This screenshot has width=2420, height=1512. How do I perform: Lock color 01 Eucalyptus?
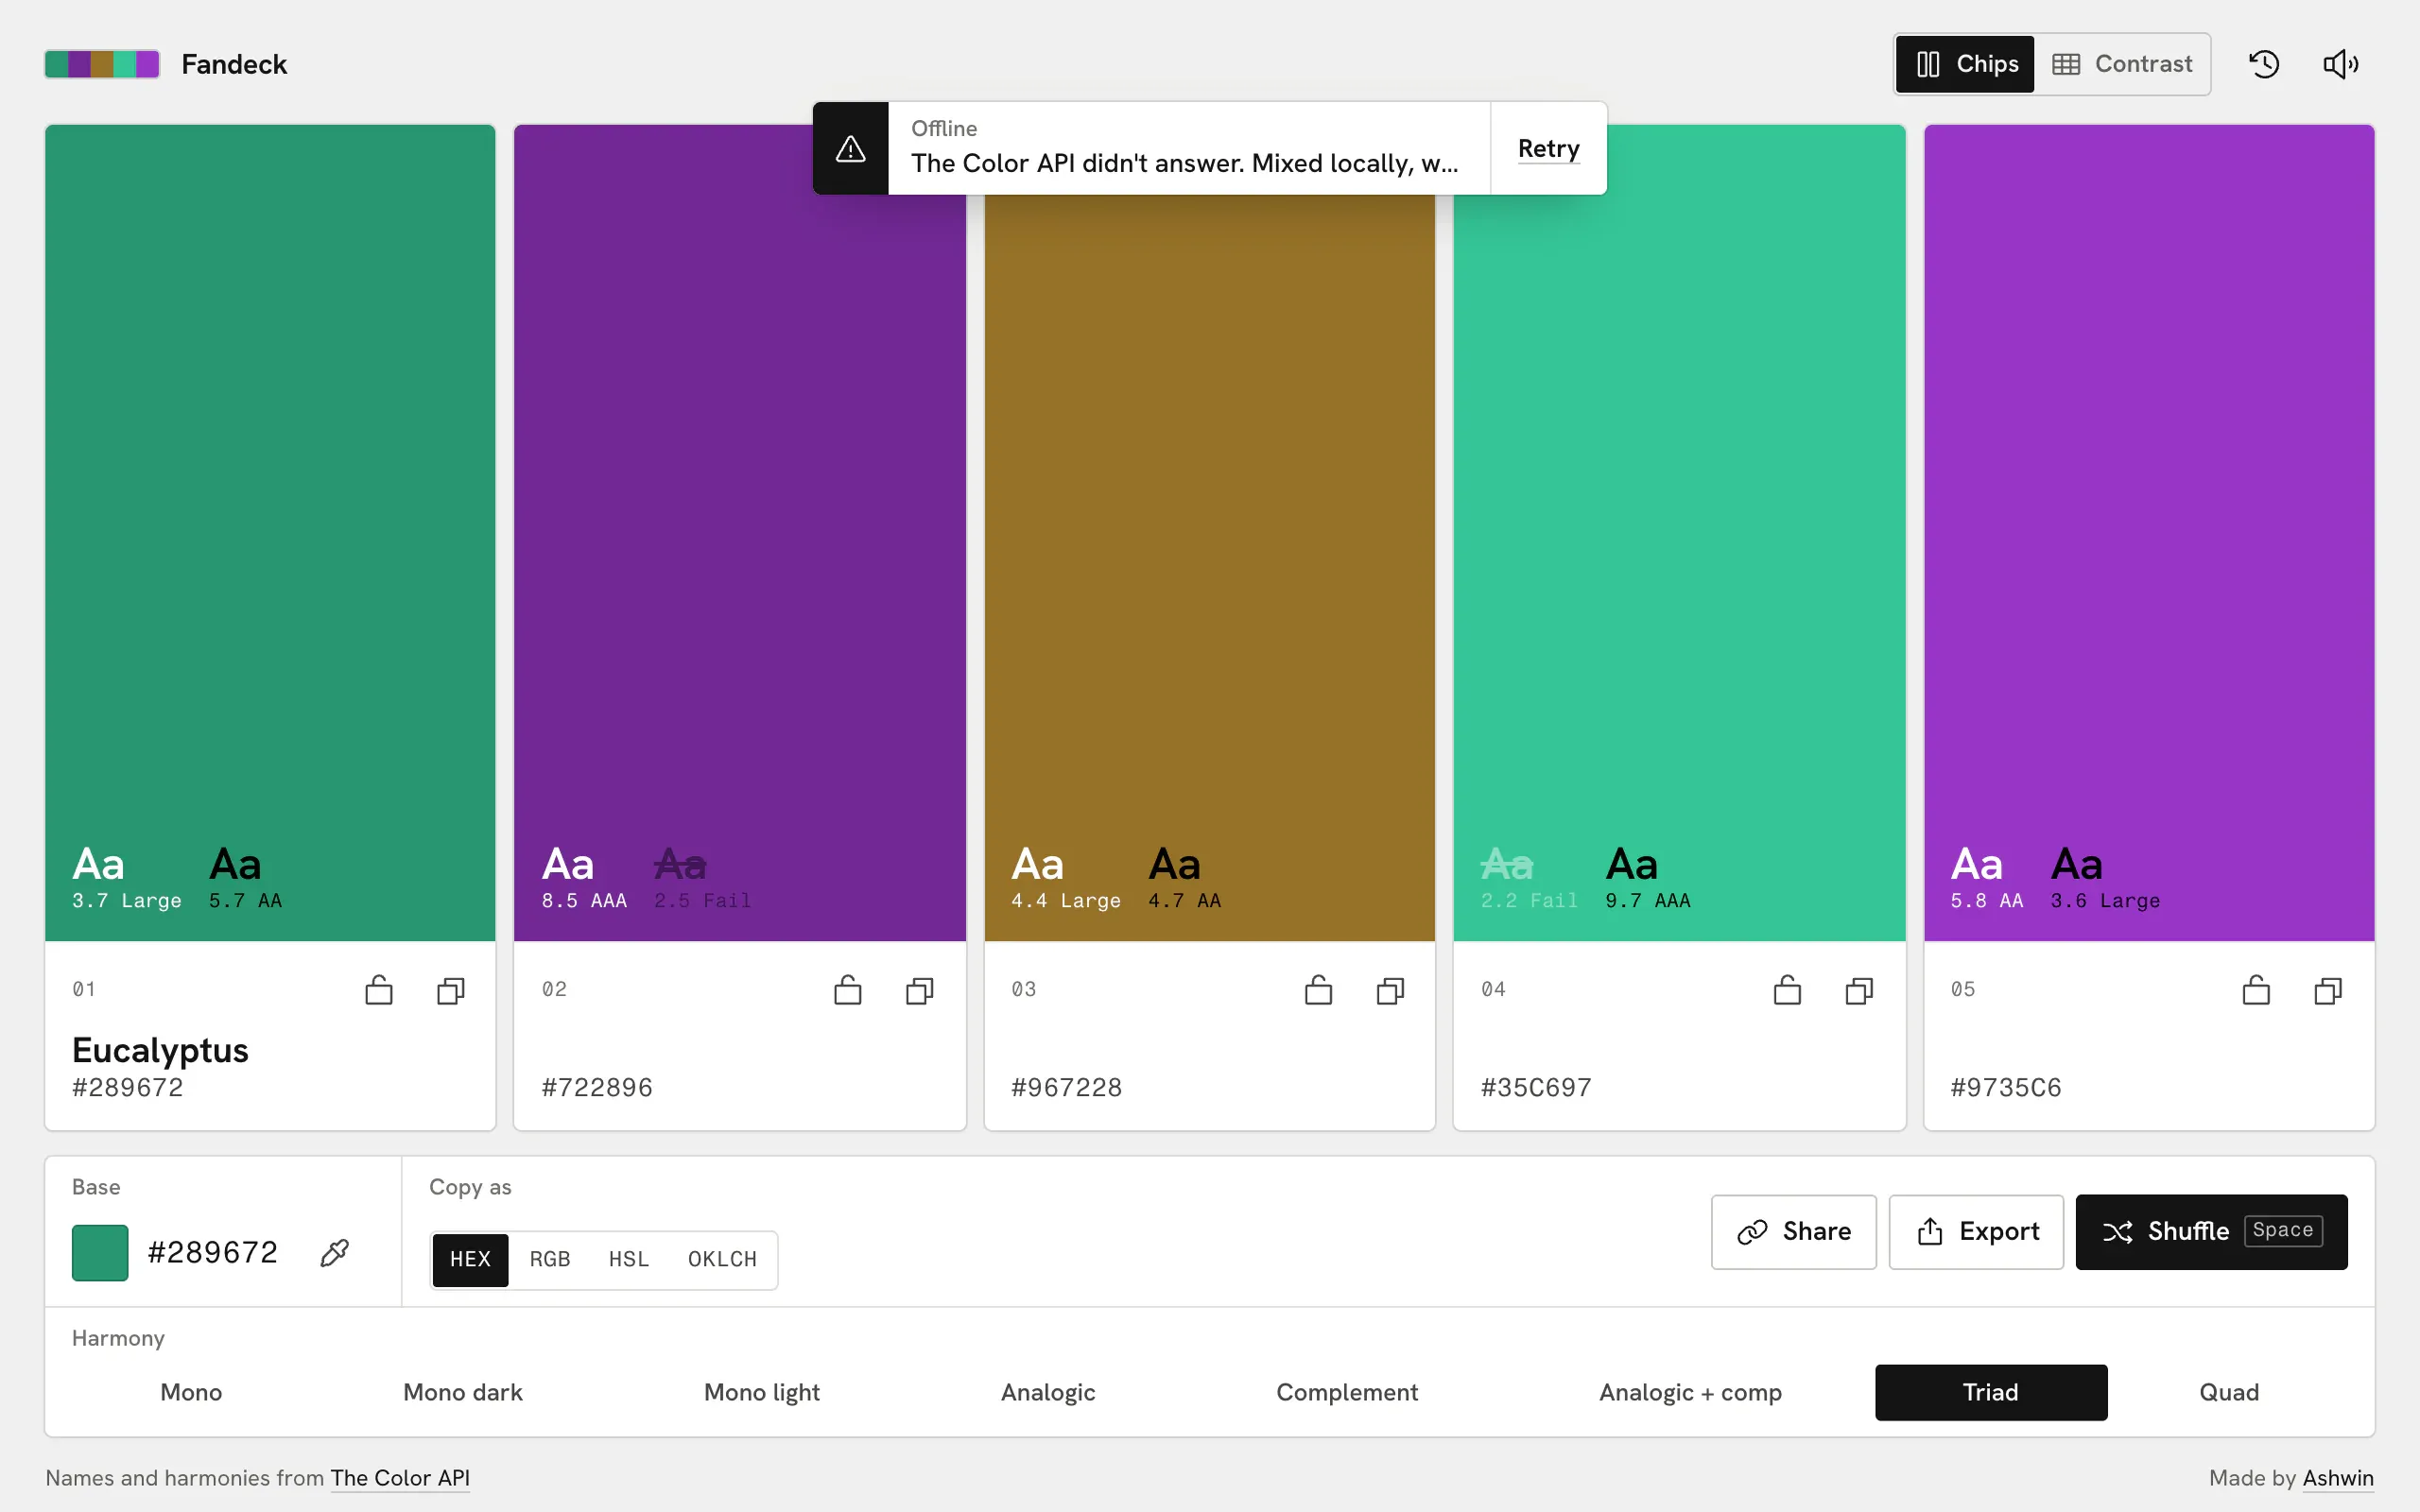(379, 990)
